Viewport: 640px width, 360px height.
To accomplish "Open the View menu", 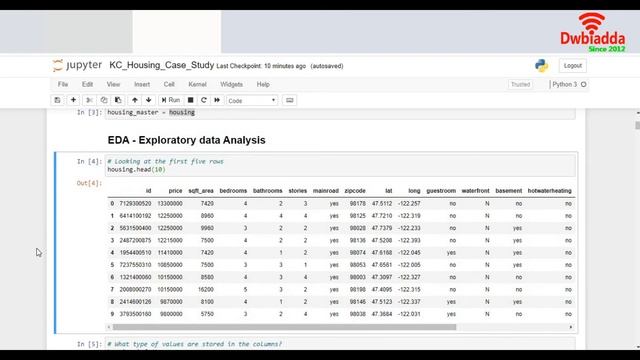I will click(113, 84).
